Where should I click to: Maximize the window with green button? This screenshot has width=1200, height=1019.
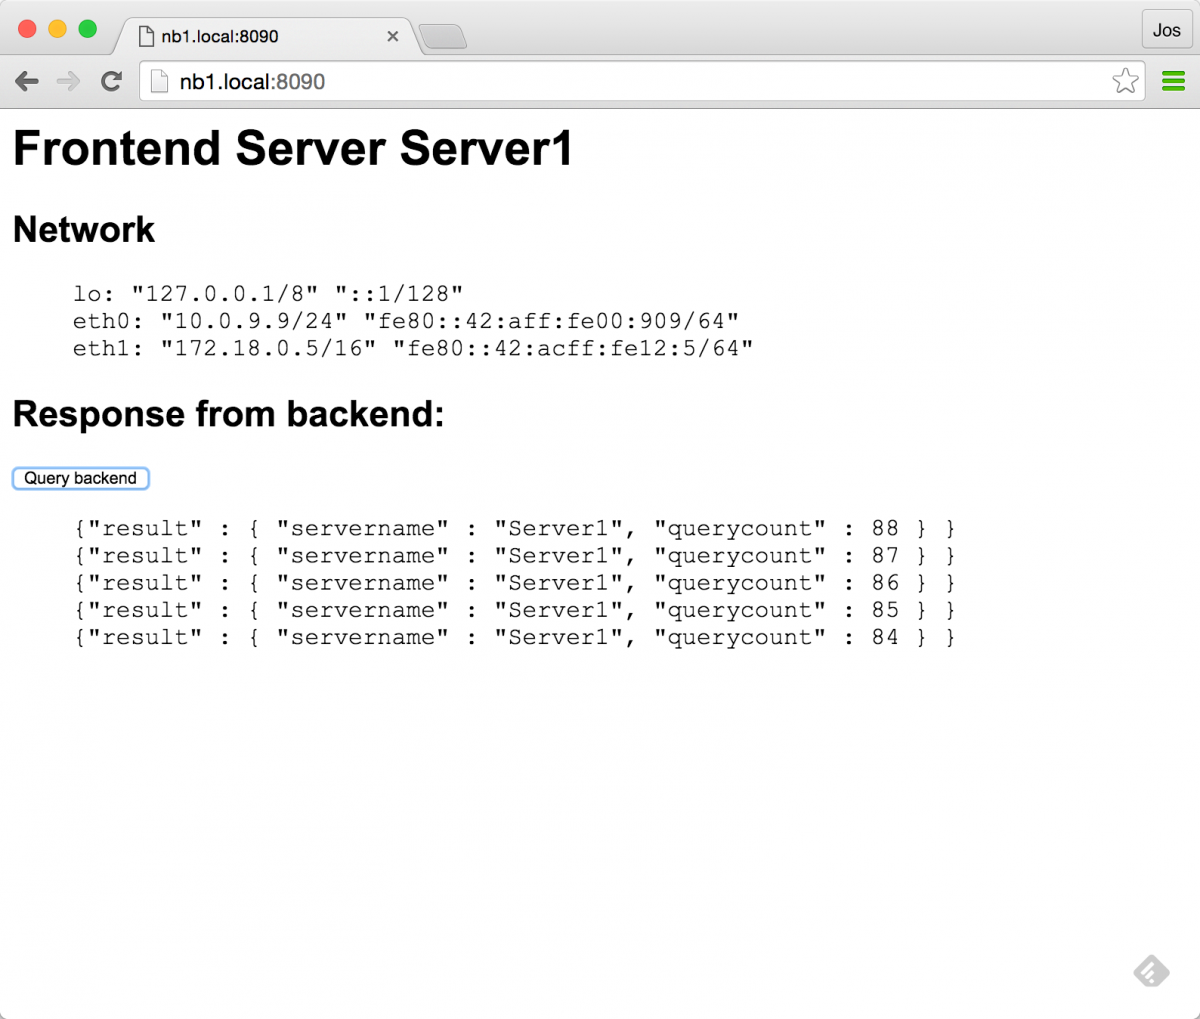[87, 29]
